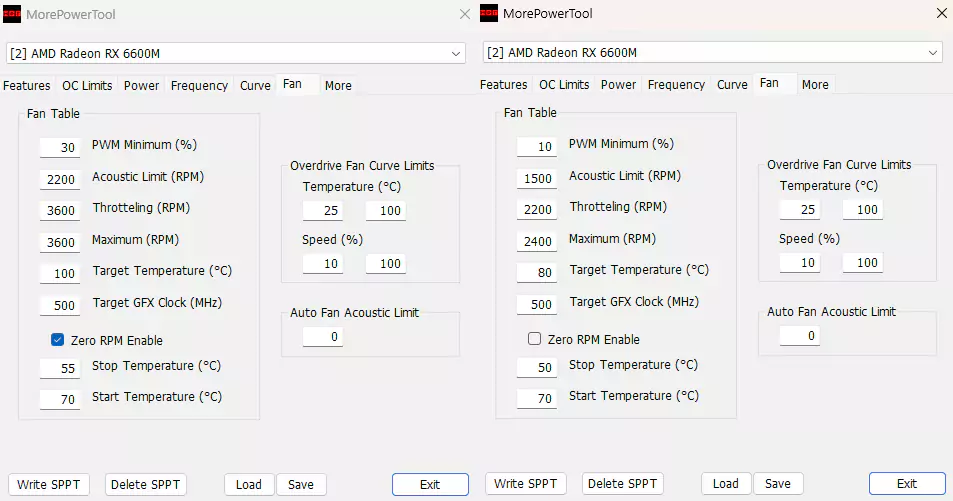Click the MorePowerTool icon in right window title bar

click(x=490, y=14)
